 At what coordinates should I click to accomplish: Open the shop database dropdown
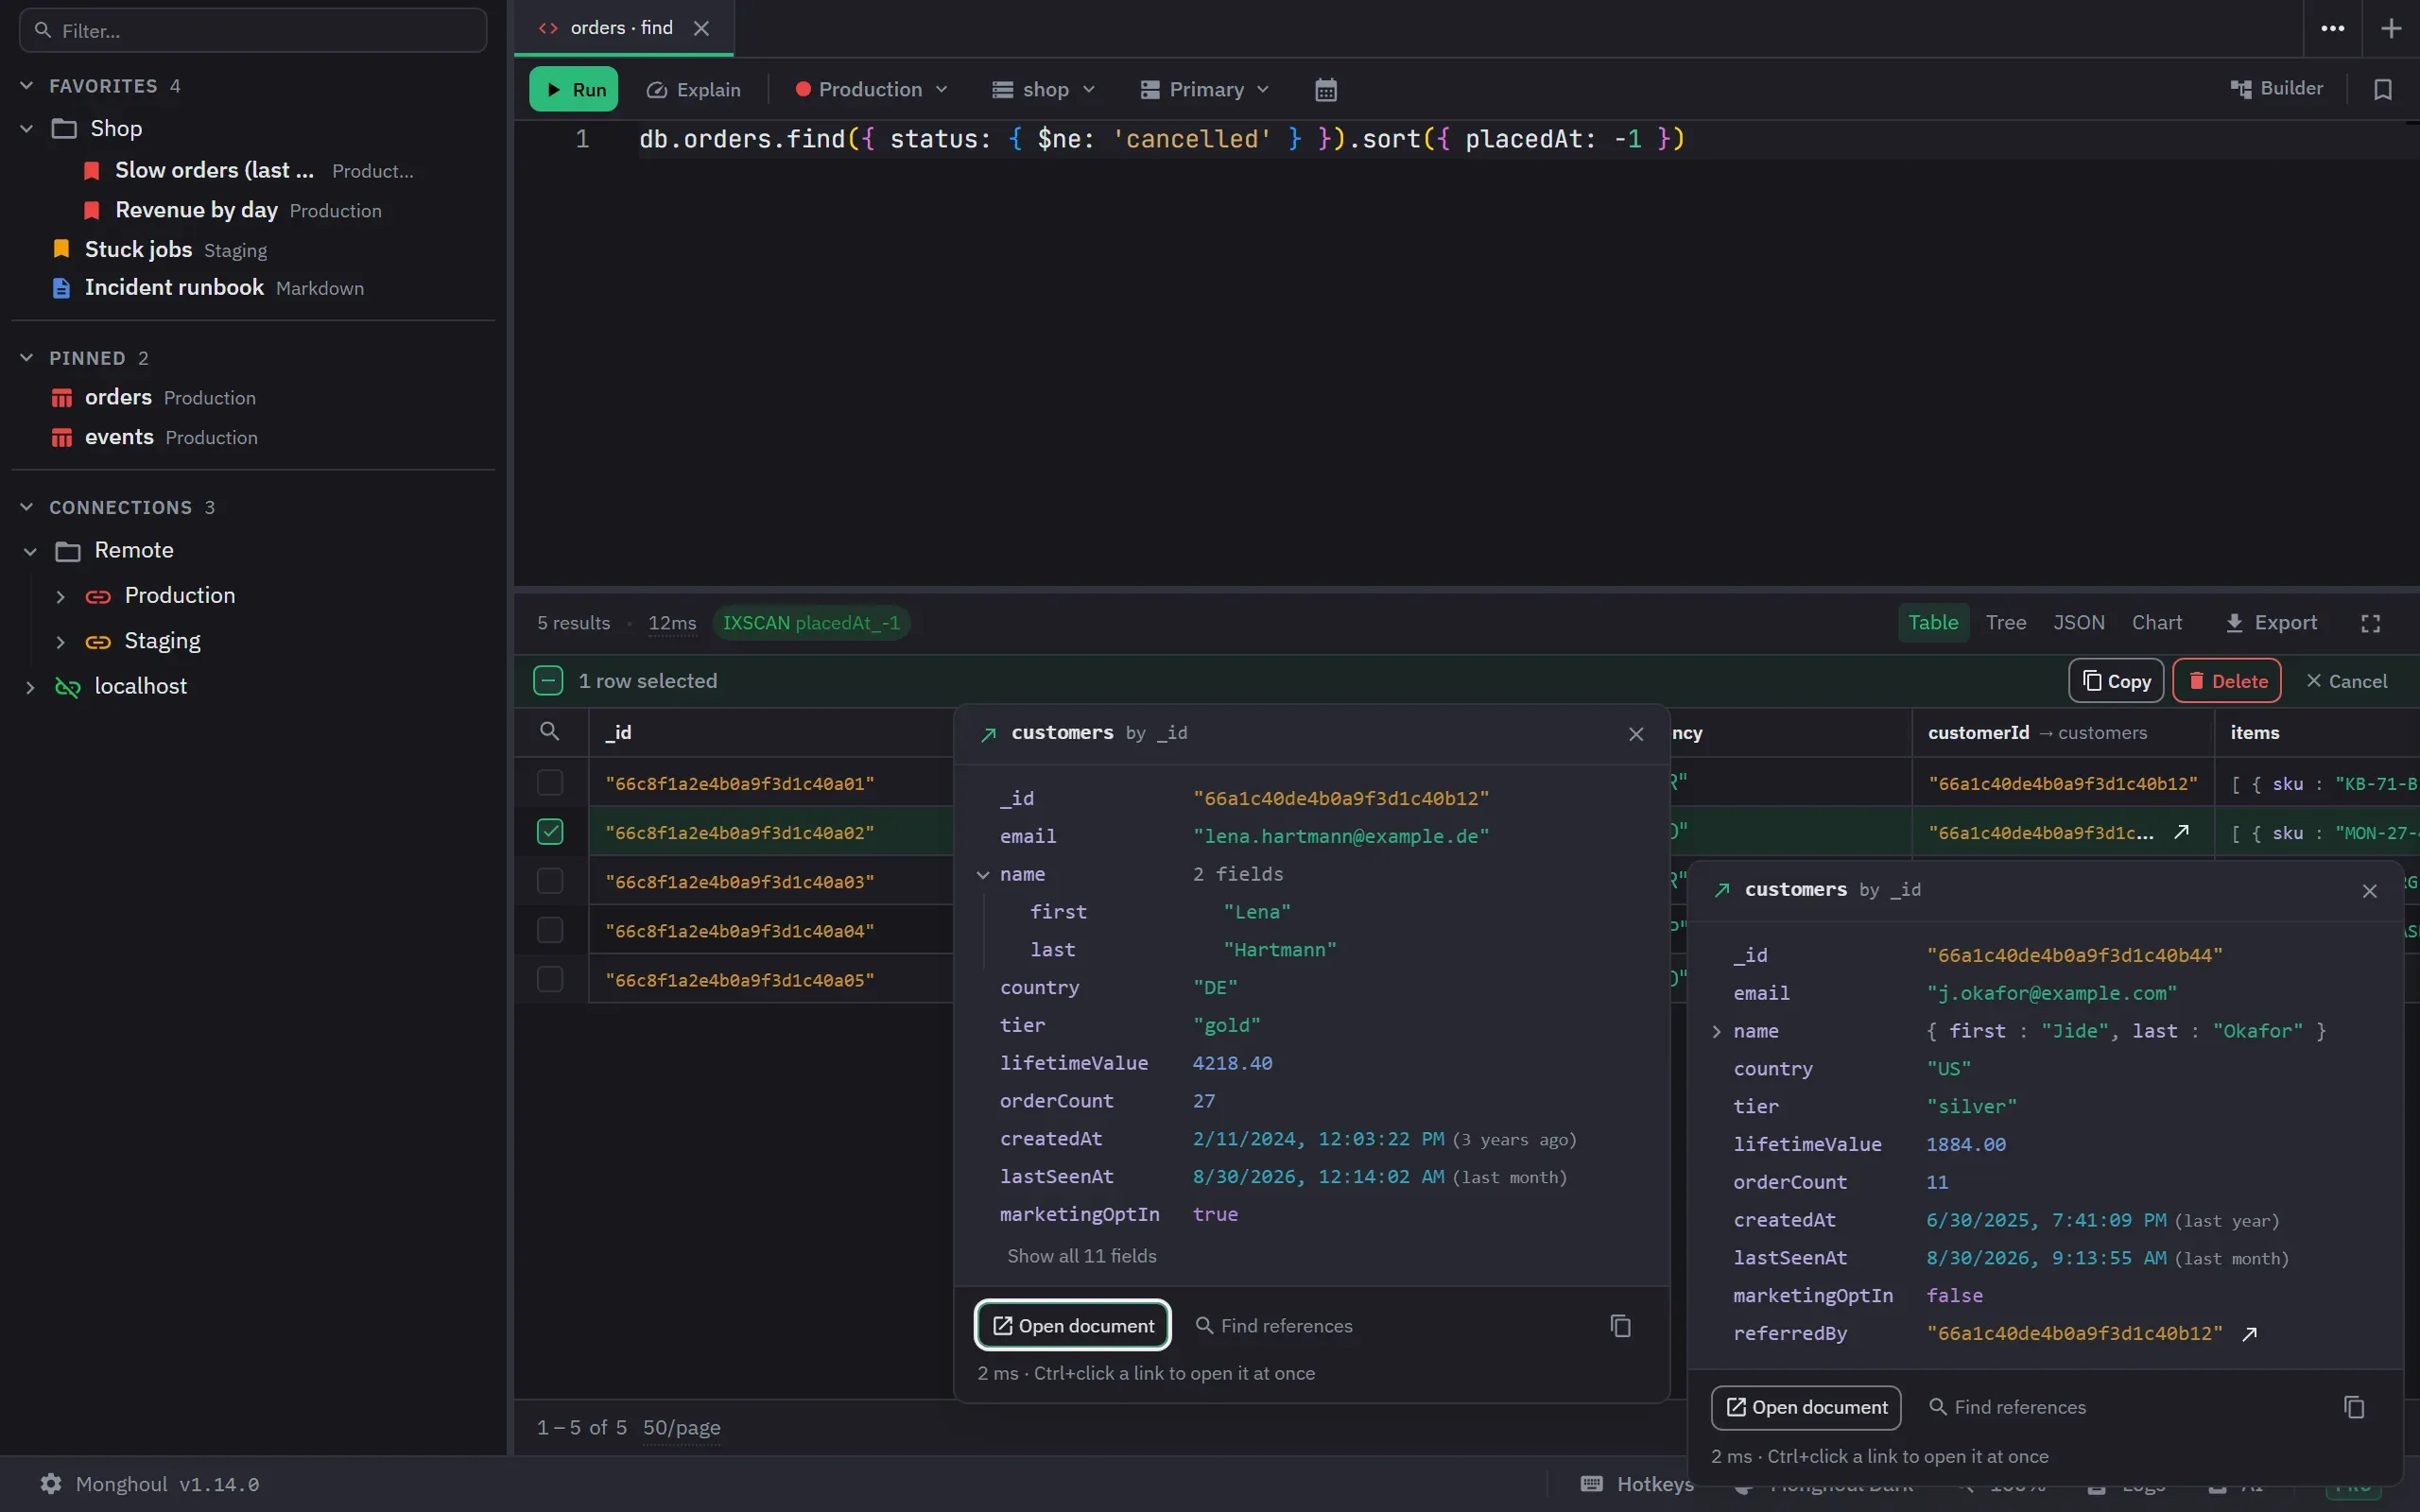pyautogui.click(x=1043, y=89)
